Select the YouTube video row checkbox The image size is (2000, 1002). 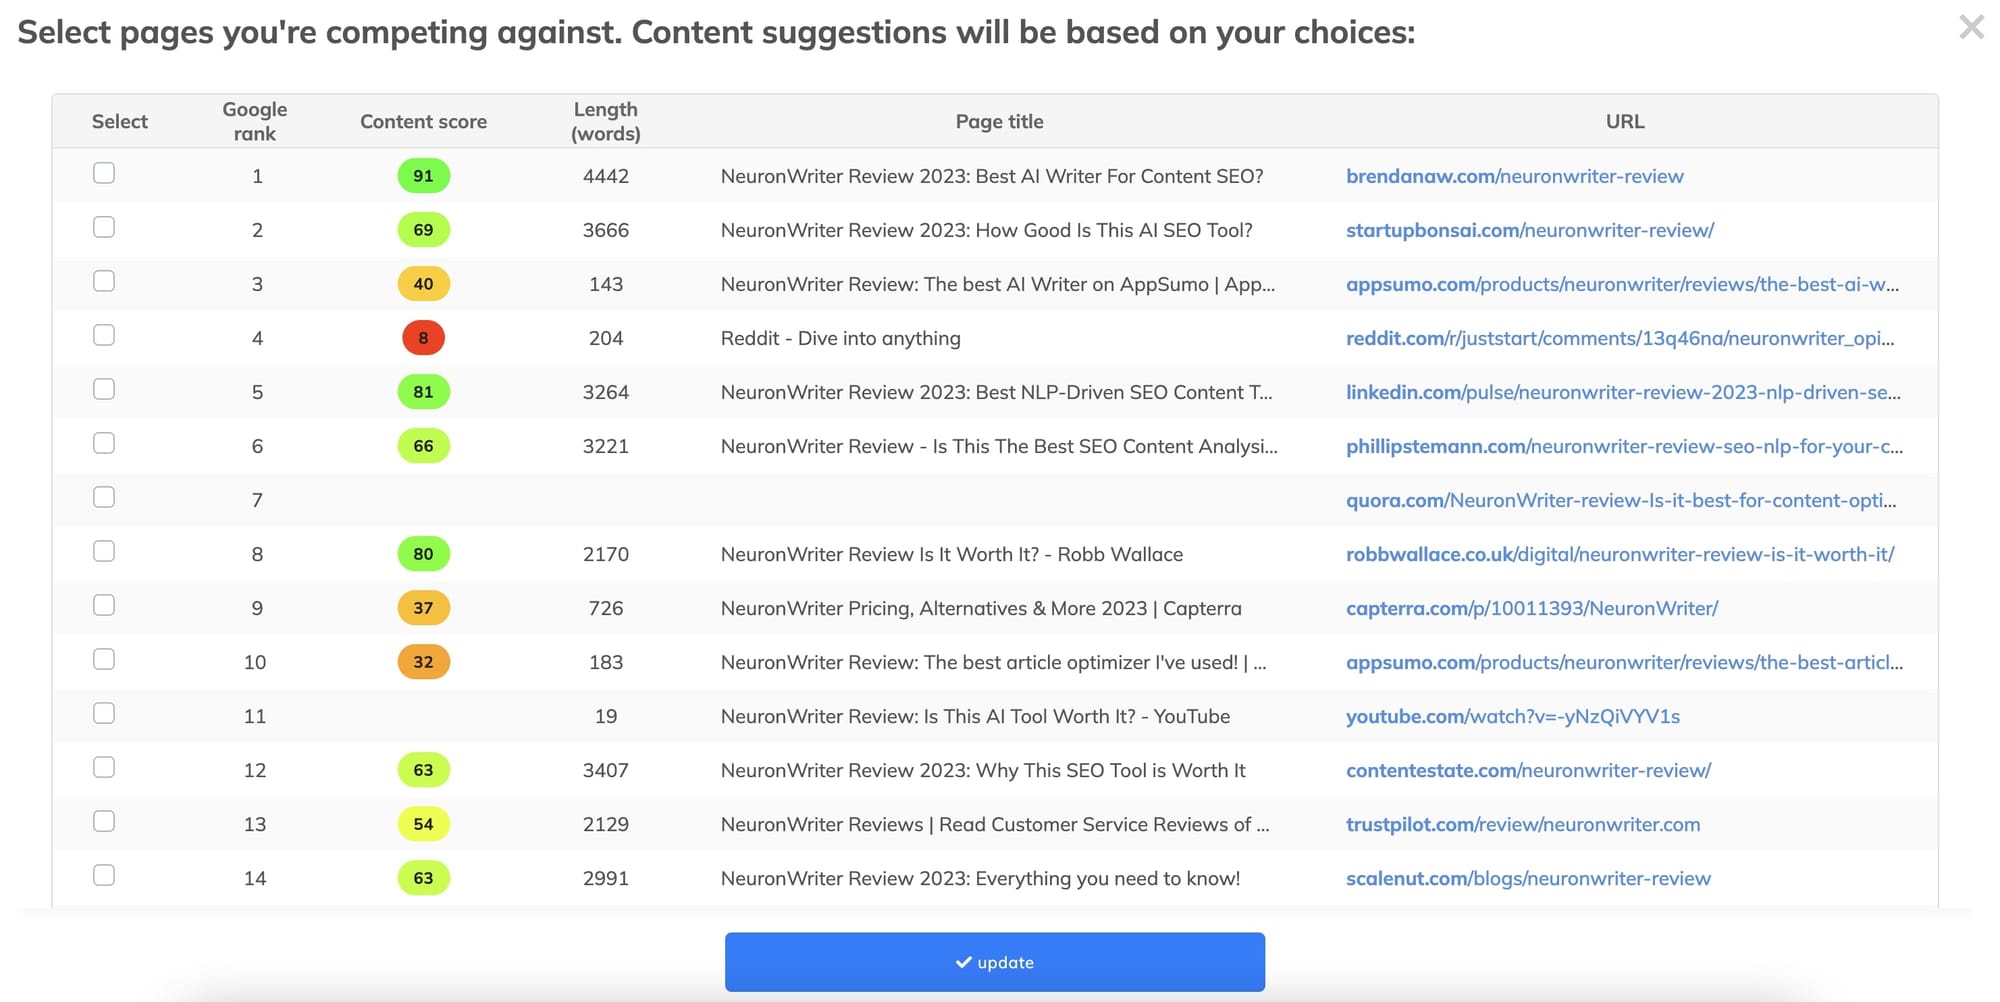(x=104, y=713)
